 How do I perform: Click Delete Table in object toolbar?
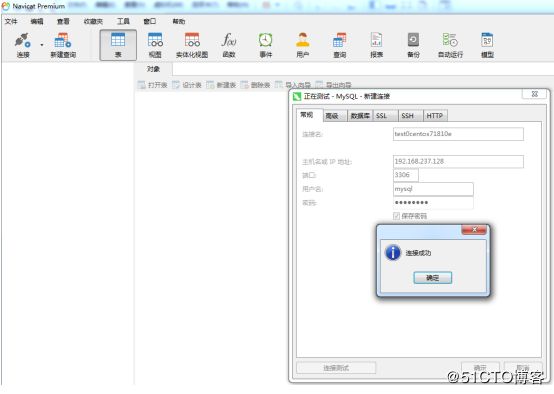tap(255, 85)
